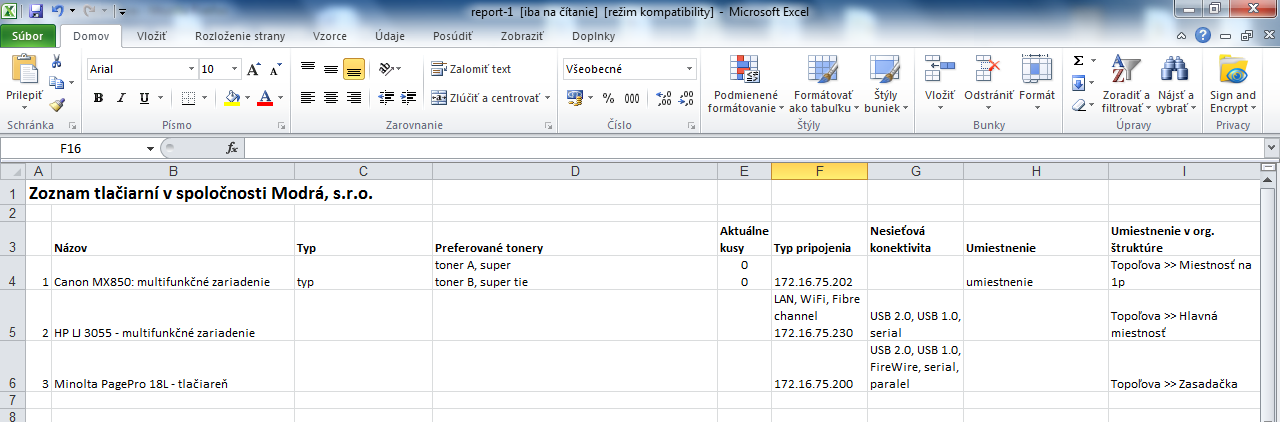Image resolution: width=1280 pixels, height=422 pixels.
Task: Open Zoradiť a filtrovať menu
Action: pos(1126,85)
